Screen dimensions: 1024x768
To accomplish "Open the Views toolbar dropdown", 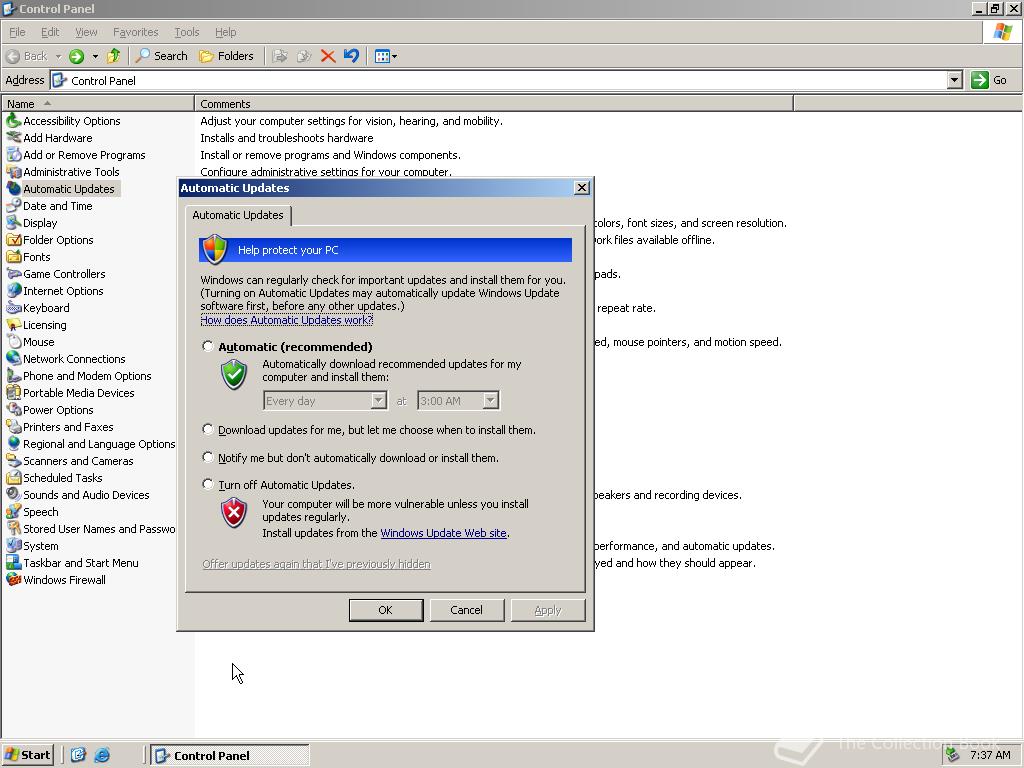I will [x=386, y=56].
